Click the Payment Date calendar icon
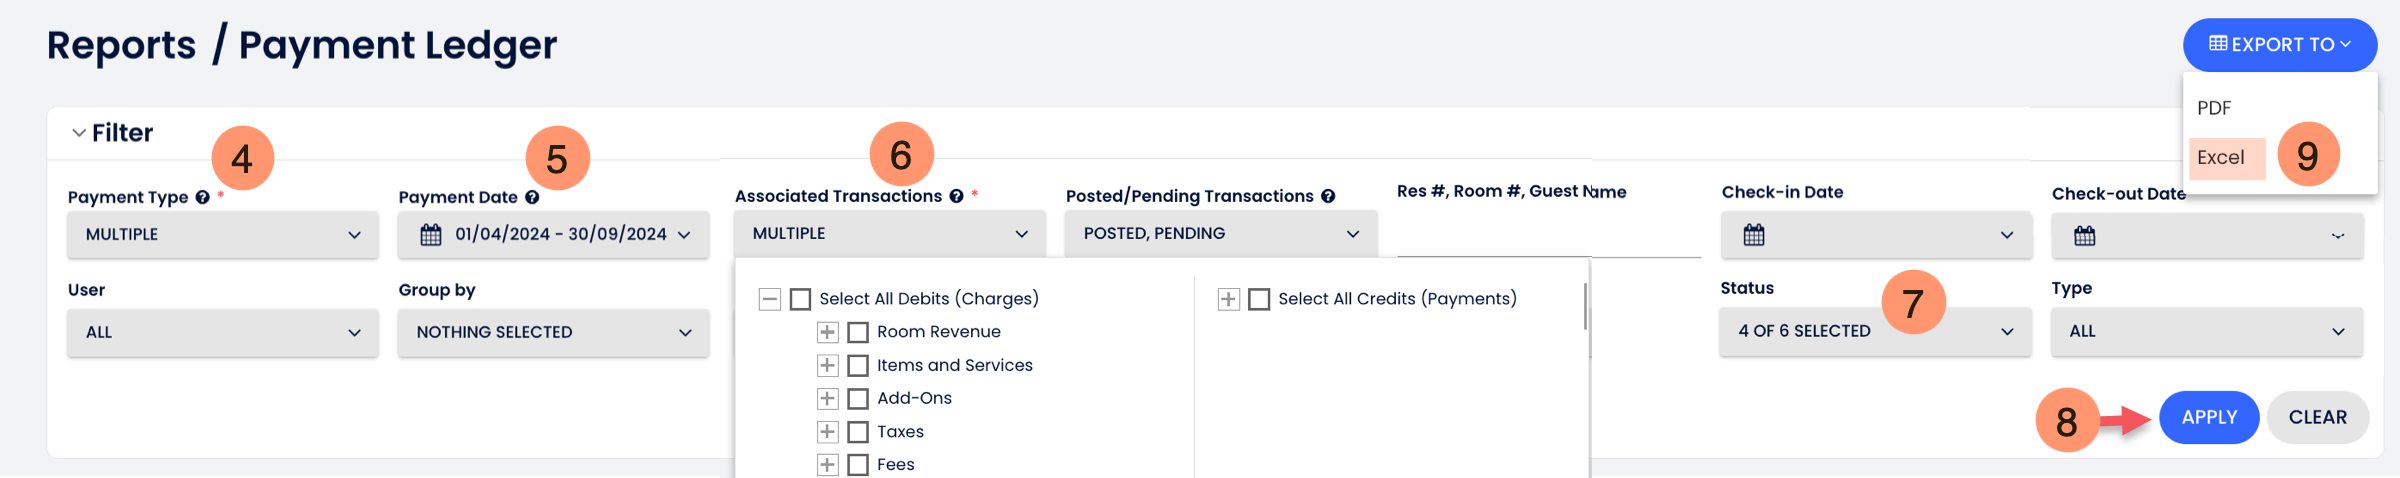This screenshot has height=478, width=2400. click(x=431, y=235)
